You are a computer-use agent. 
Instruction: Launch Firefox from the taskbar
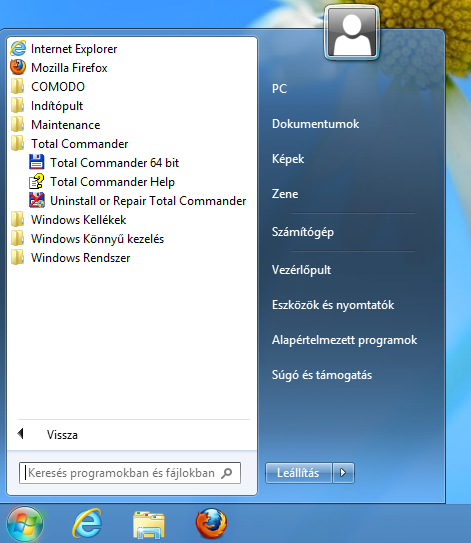pyautogui.click(x=211, y=524)
